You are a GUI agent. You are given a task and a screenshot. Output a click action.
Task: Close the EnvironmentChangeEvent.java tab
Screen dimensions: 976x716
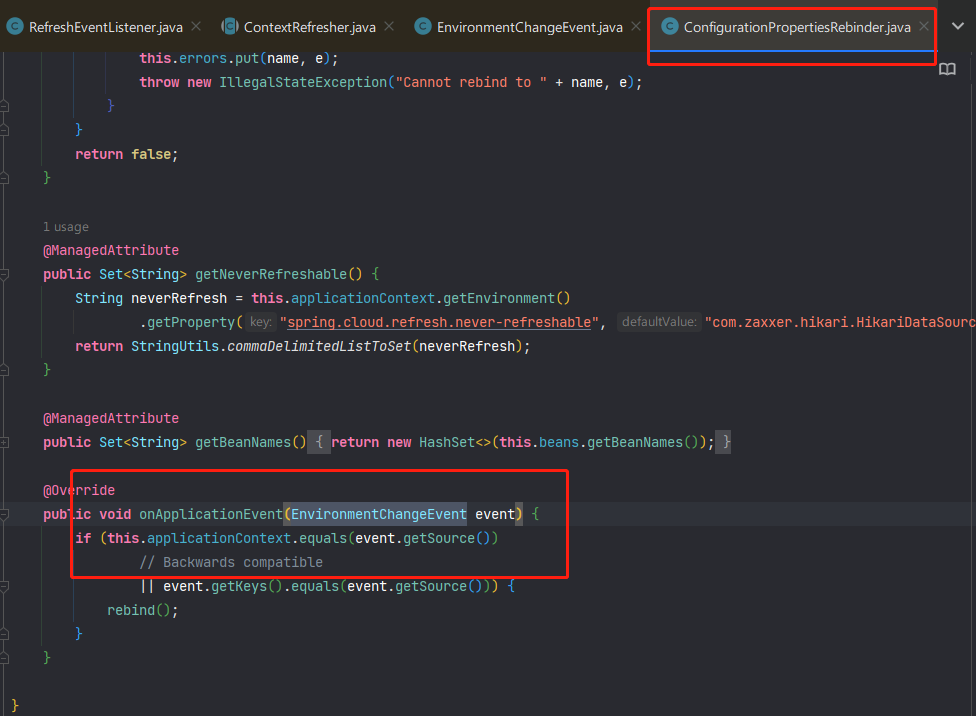636,27
